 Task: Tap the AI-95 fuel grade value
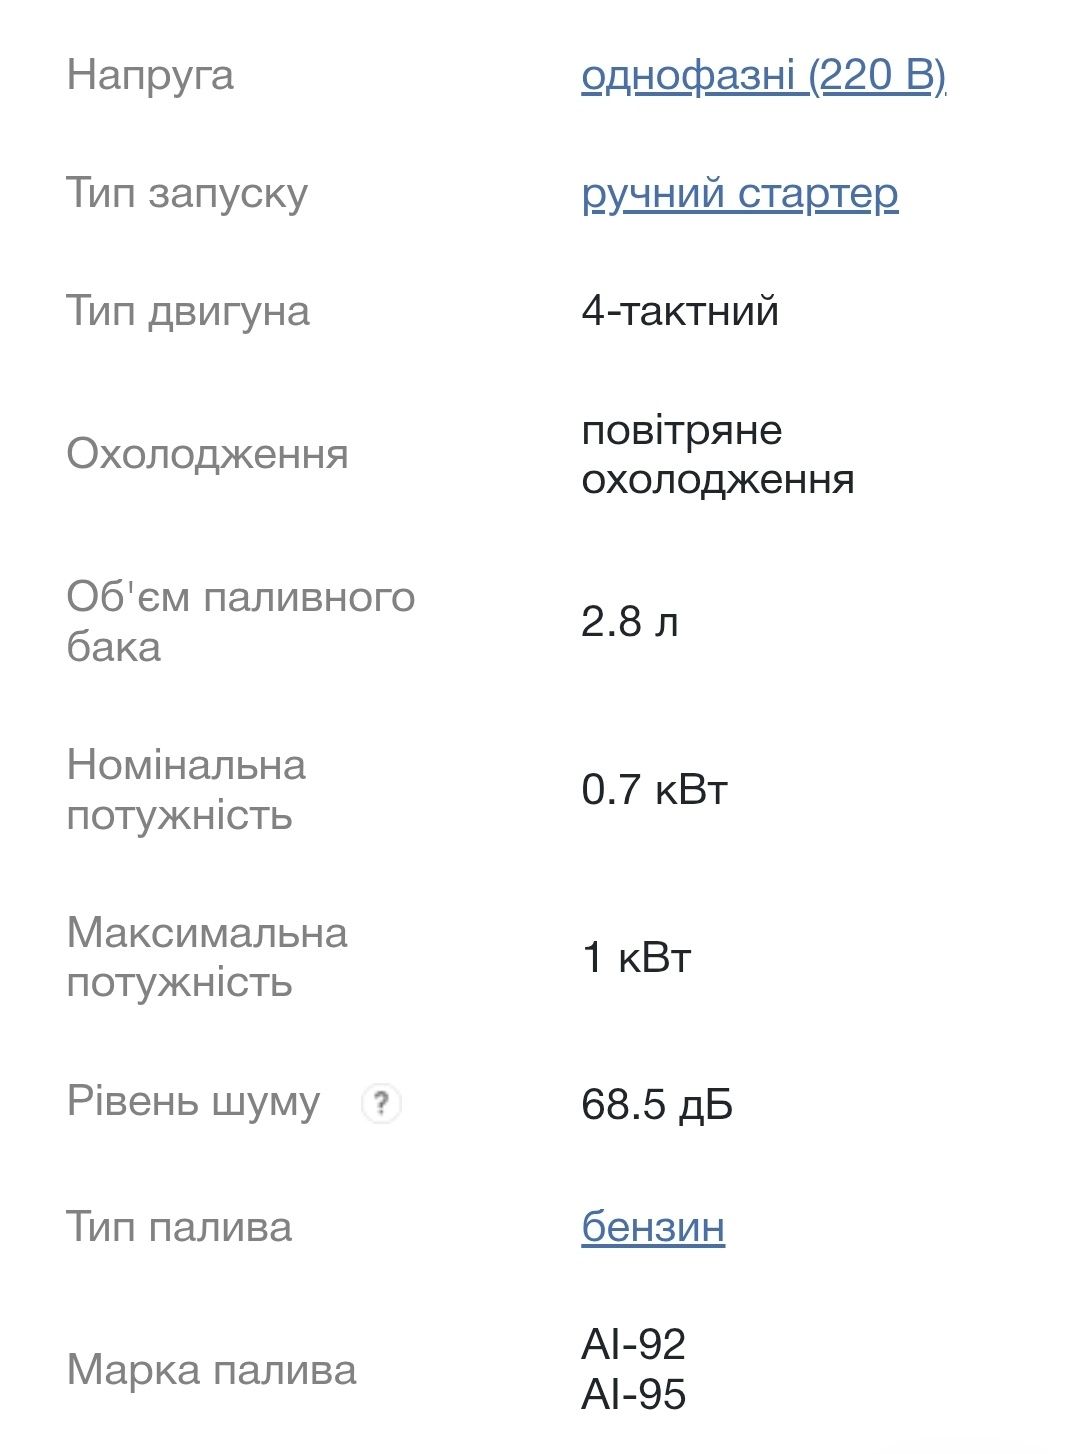point(633,1395)
